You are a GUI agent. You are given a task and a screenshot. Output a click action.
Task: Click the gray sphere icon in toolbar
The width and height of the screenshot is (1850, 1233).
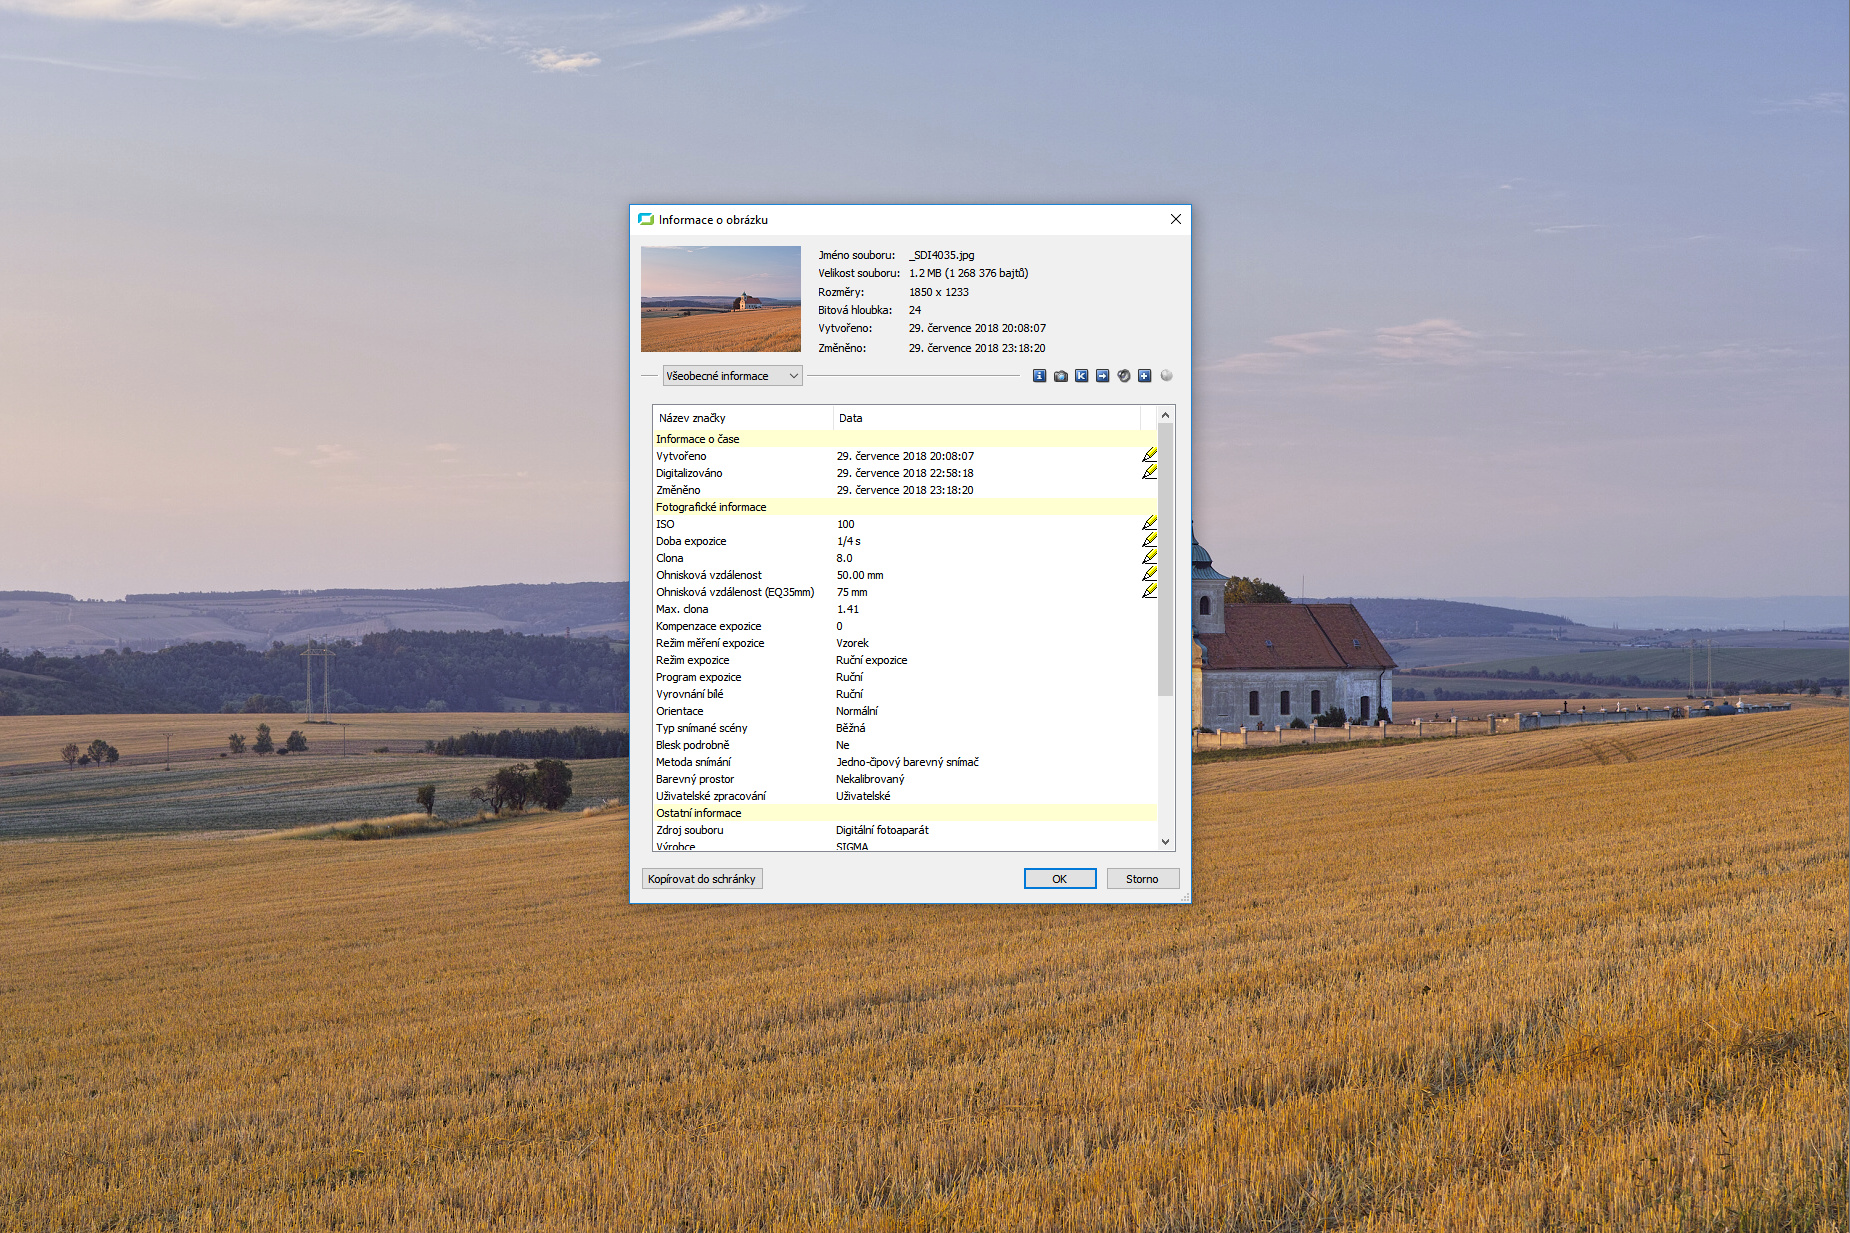pyautogui.click(x=1166, y=376)
